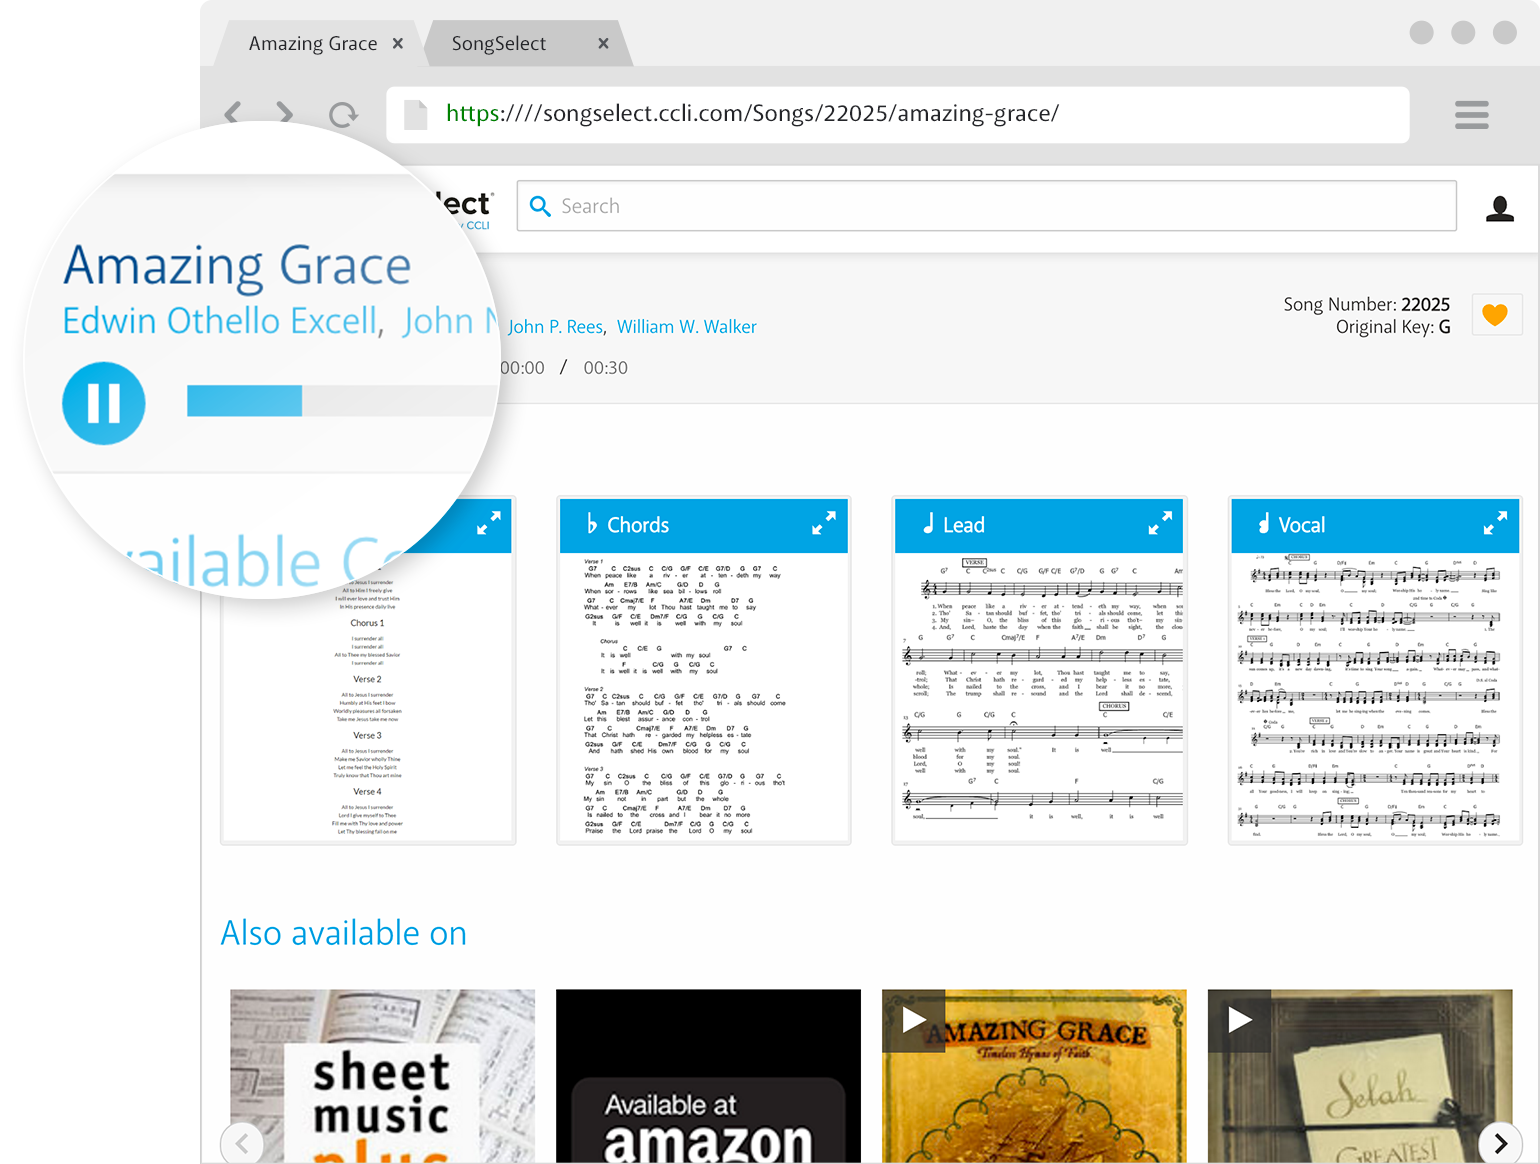The height and width of the screenshot is (1164, 1540).
Task: Open the Chords sheet thumbnail
Action: (x=704, y=698)
